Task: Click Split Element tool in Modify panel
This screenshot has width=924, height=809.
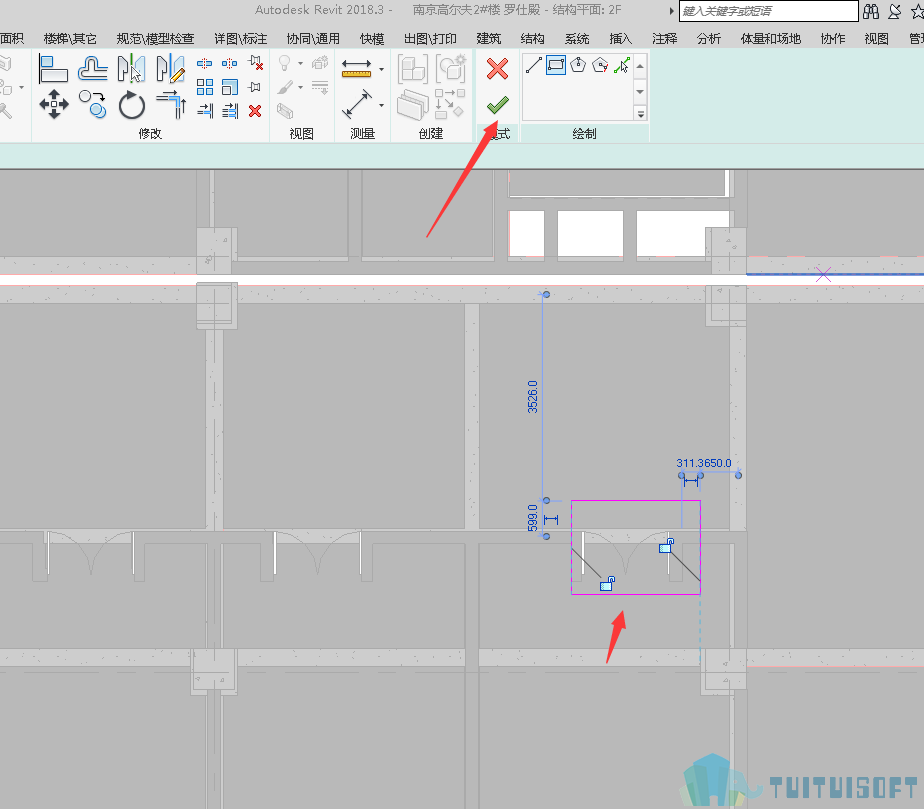Action: (x=204, y=63)
